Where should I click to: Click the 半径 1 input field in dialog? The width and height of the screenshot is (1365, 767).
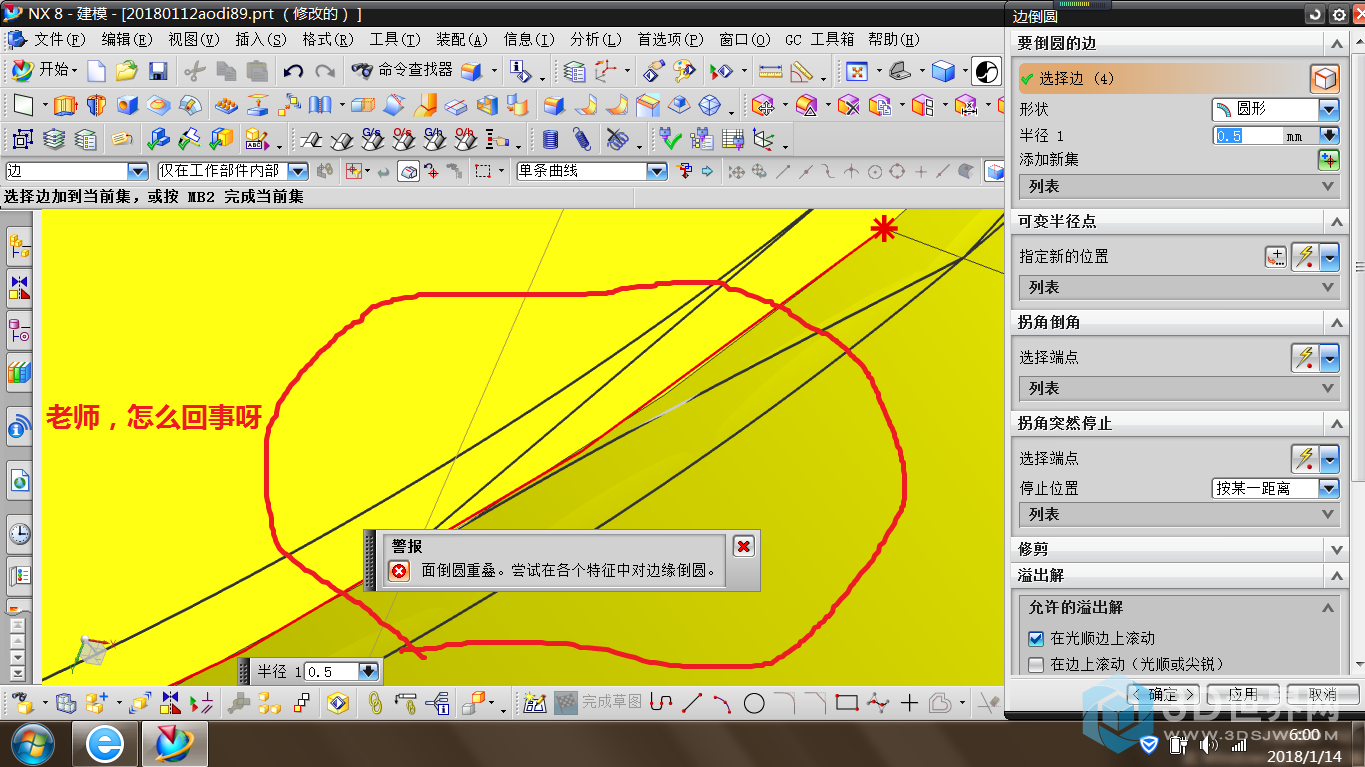coord(1247,135)
